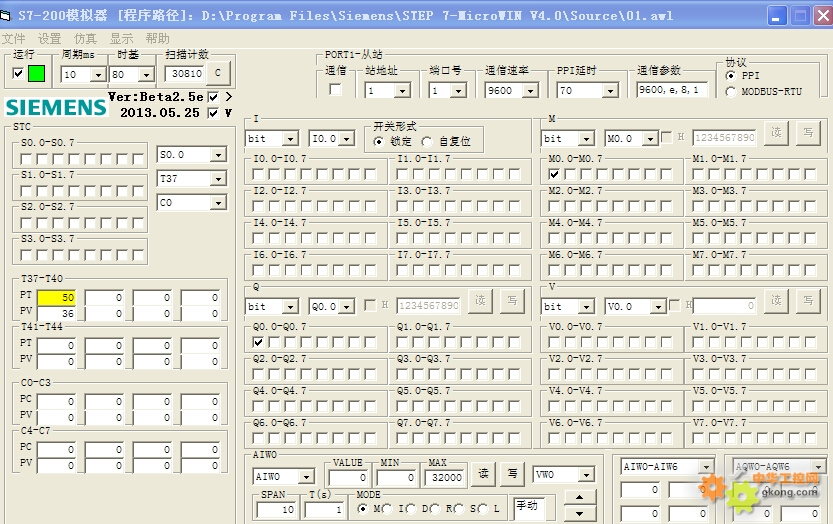This screenshot has height=524, width=833.
Task: Toggle the checkbox next to Ver:Beta2.5e
Action: click(x=213, y=97)
